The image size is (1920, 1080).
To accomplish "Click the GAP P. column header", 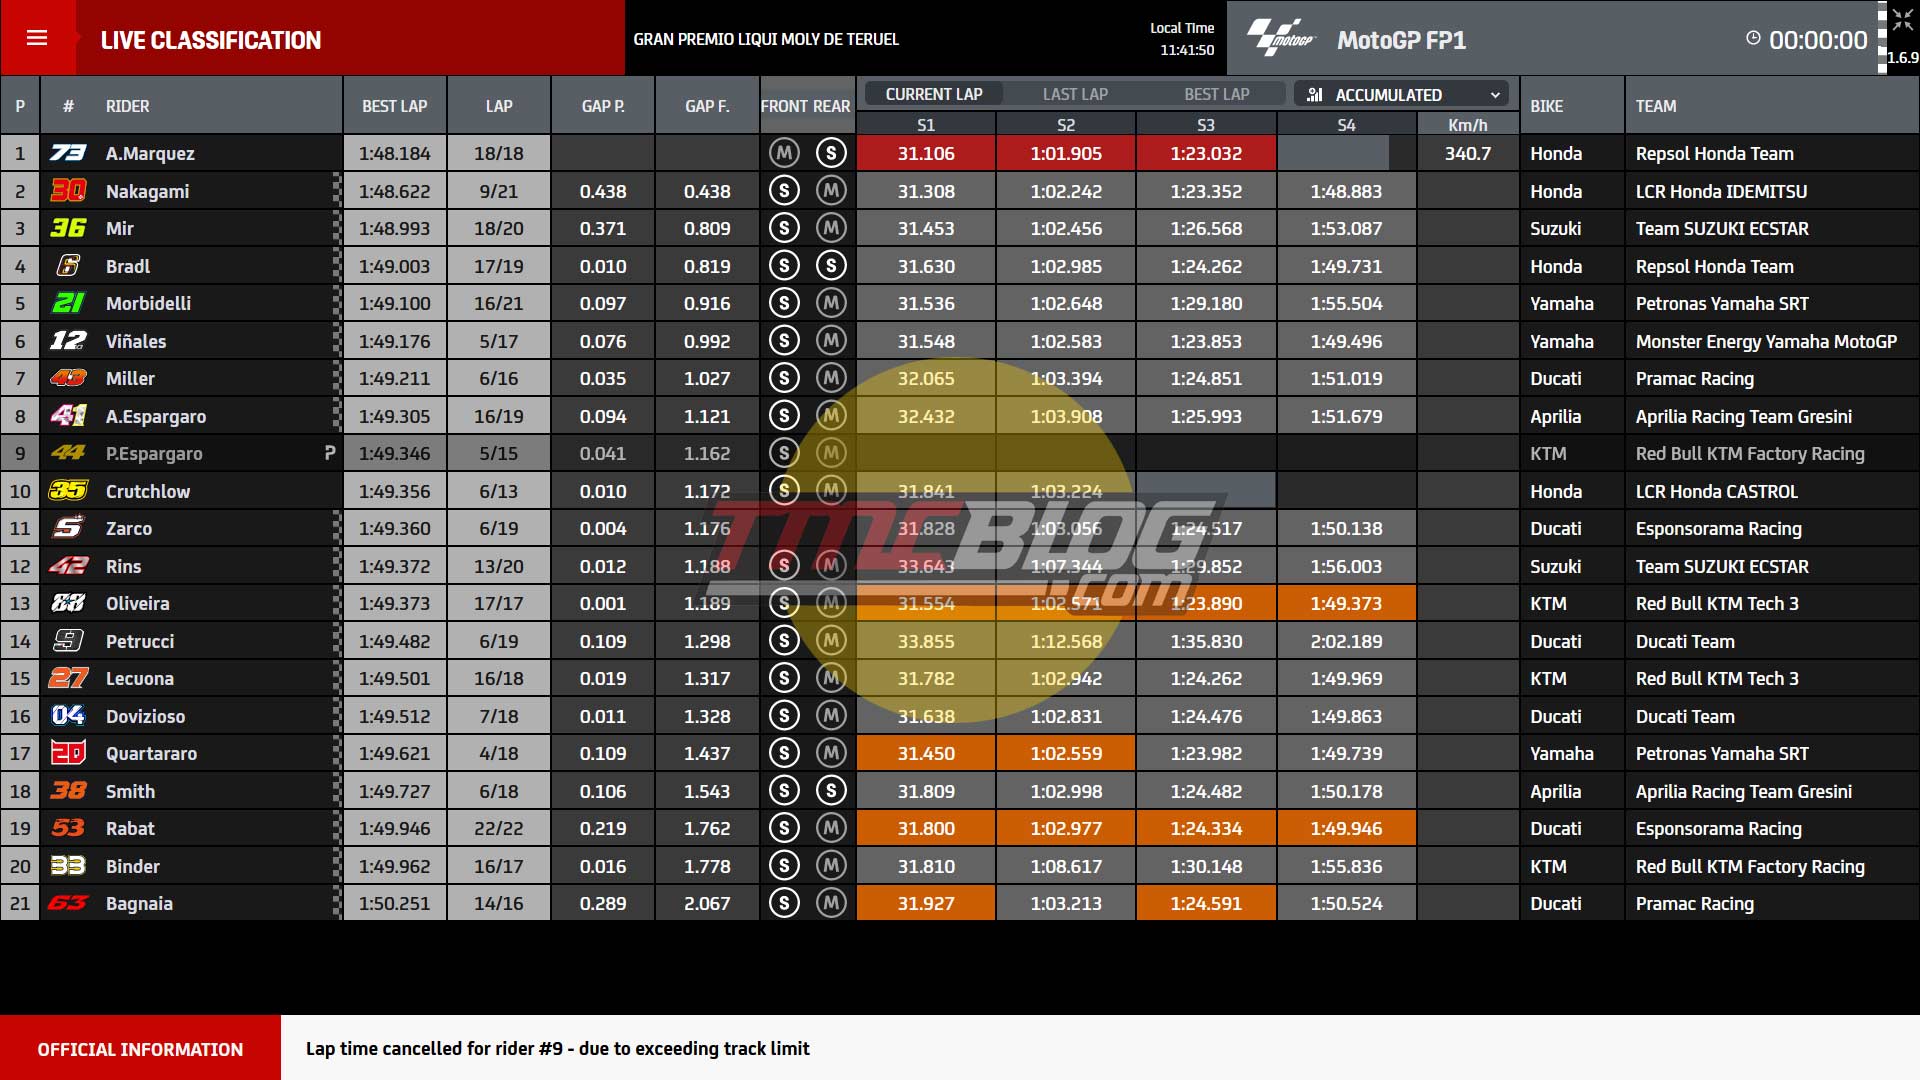I will (603, 106).
